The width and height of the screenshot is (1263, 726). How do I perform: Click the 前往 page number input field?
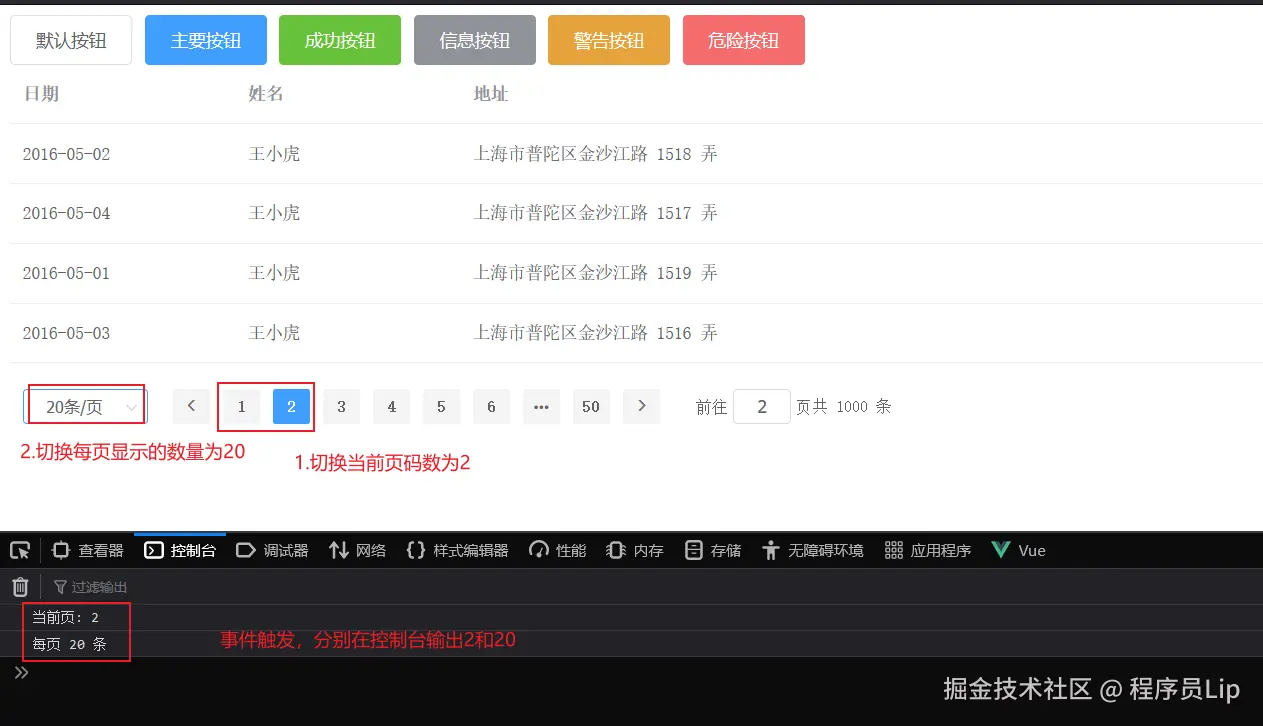pos(762,406)
